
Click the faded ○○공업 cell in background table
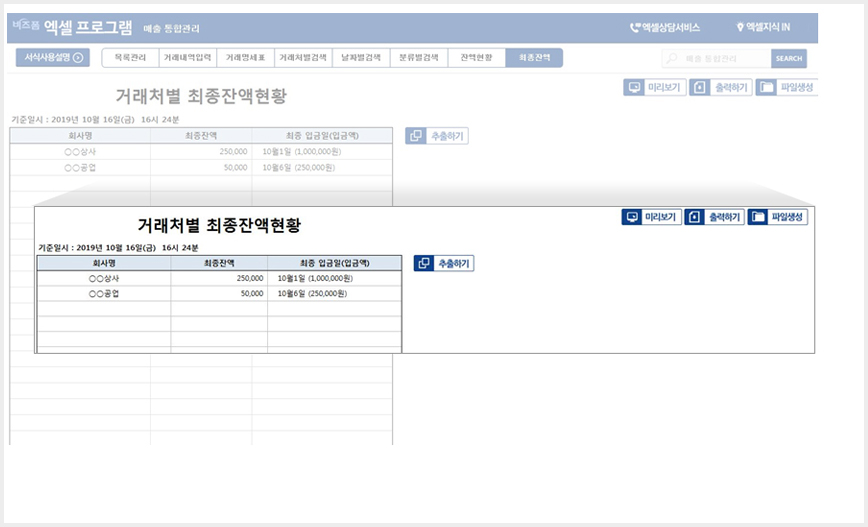pyautogui.click(x=80, y=167)
